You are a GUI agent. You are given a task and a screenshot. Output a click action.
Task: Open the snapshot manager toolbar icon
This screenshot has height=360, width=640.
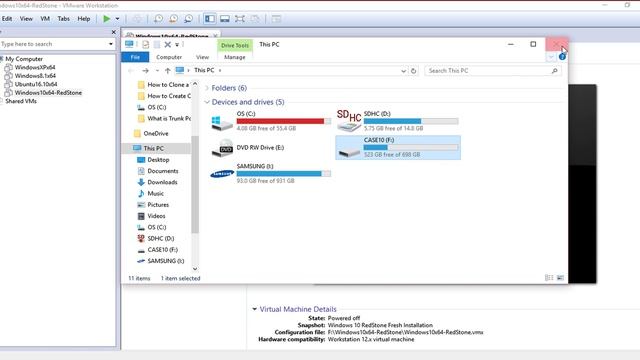click(189, 19)
